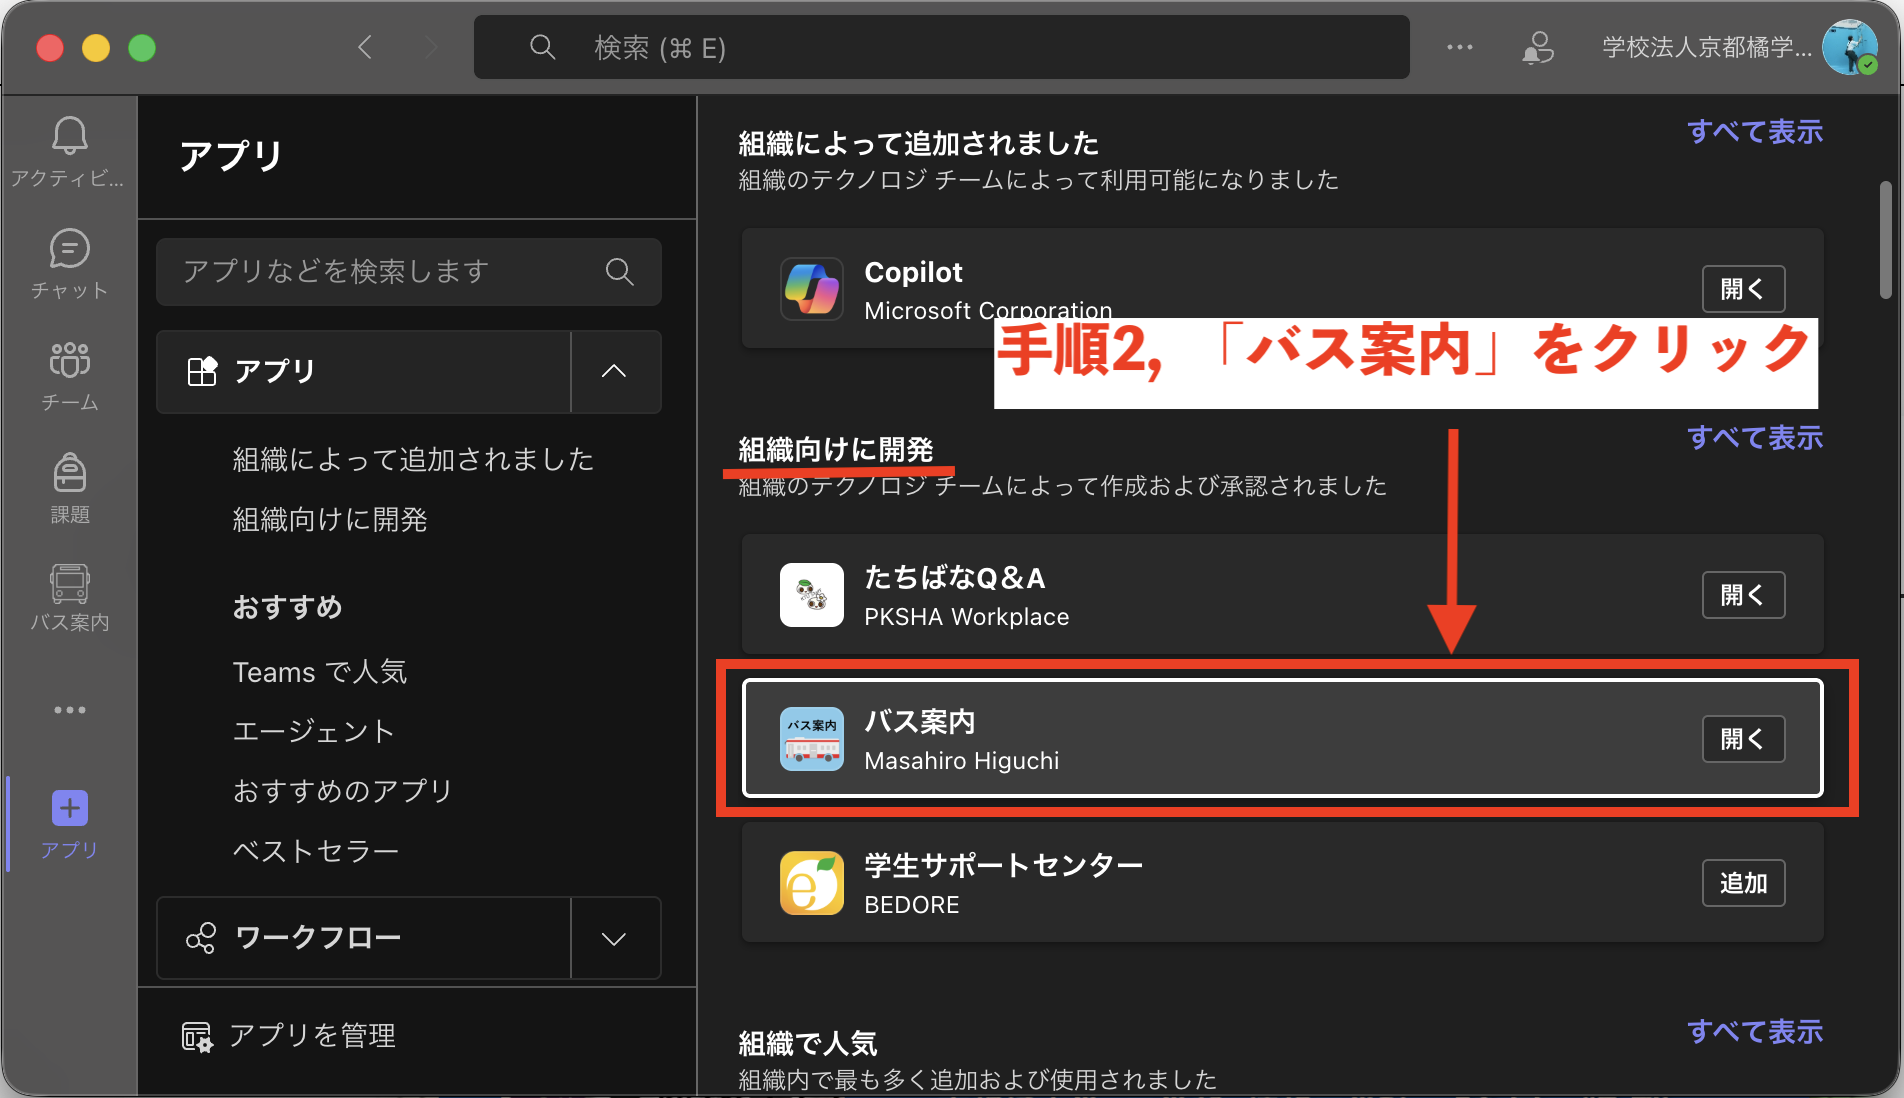Select the エージェント category
Image resolution: width=1904 pixels, height=1098 pixels.
[313, 731]
